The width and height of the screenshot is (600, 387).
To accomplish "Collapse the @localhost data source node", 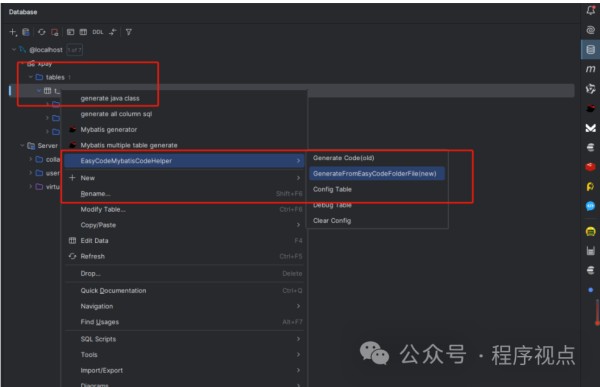I will tap(14, 50).
